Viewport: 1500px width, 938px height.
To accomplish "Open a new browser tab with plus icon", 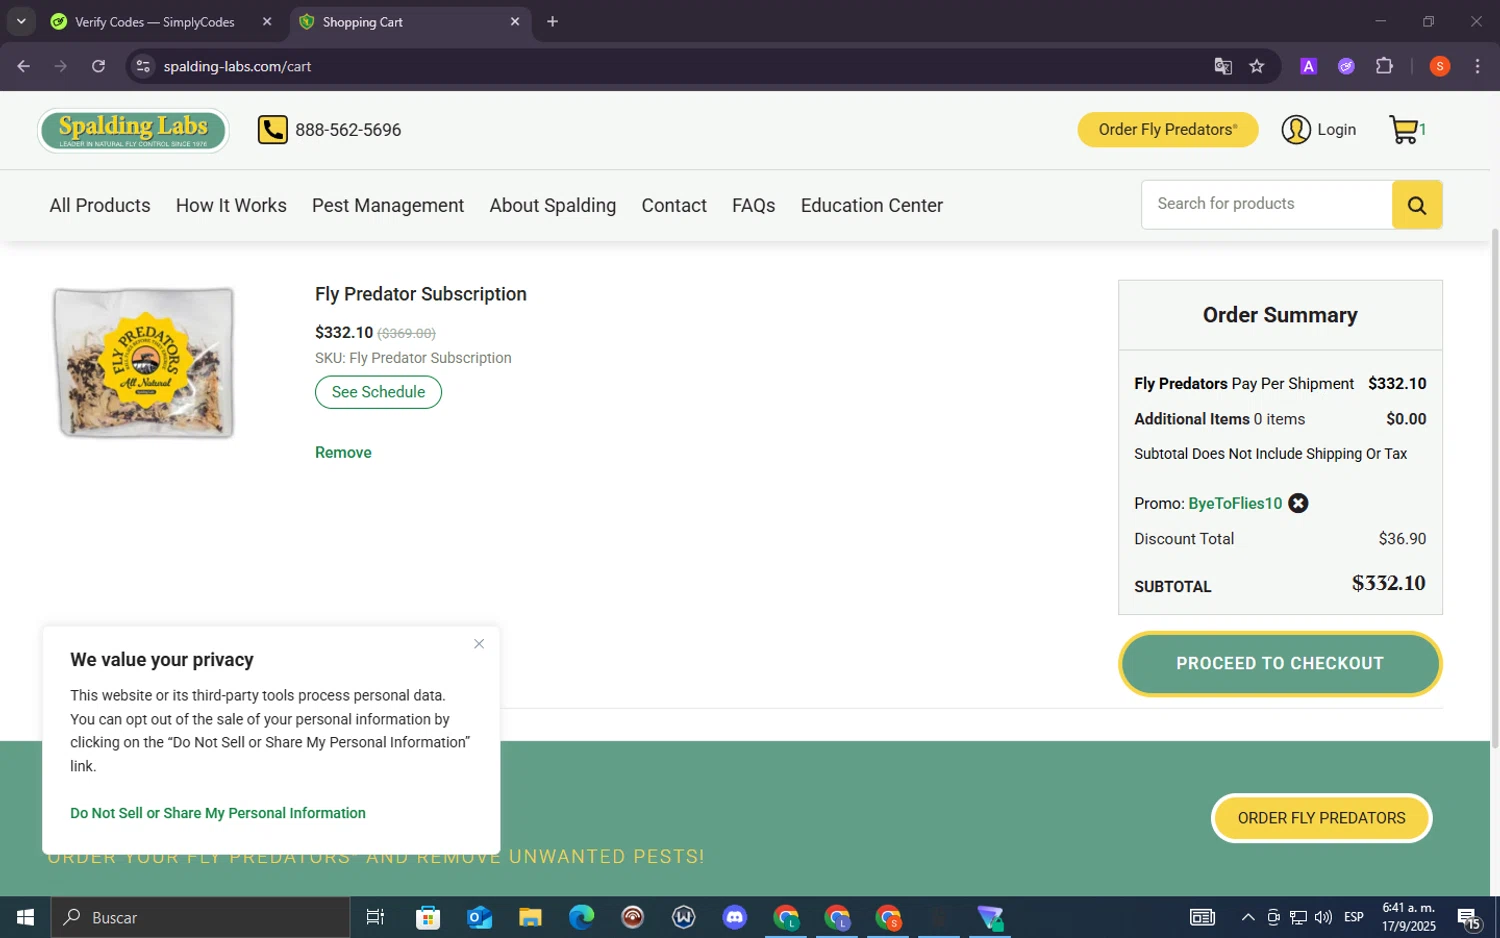I will (552, 21).
